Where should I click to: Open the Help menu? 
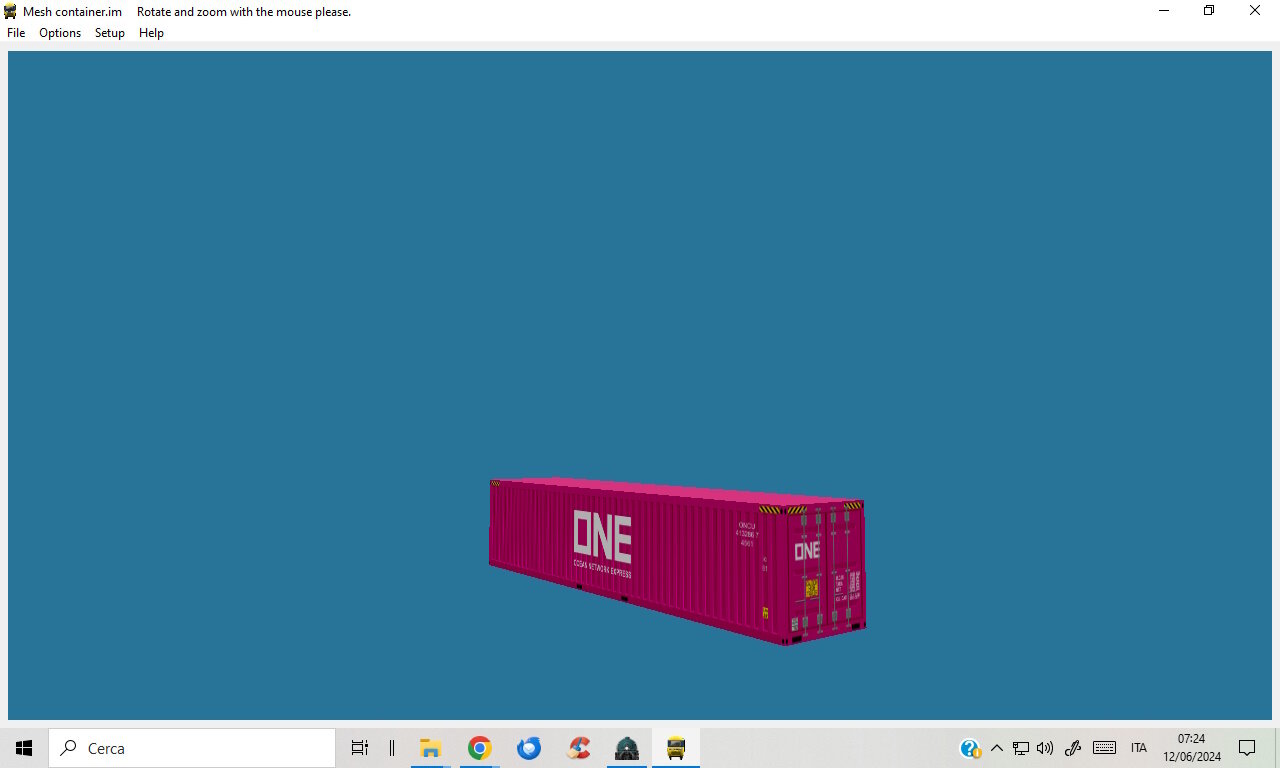[x=151, y=33]
